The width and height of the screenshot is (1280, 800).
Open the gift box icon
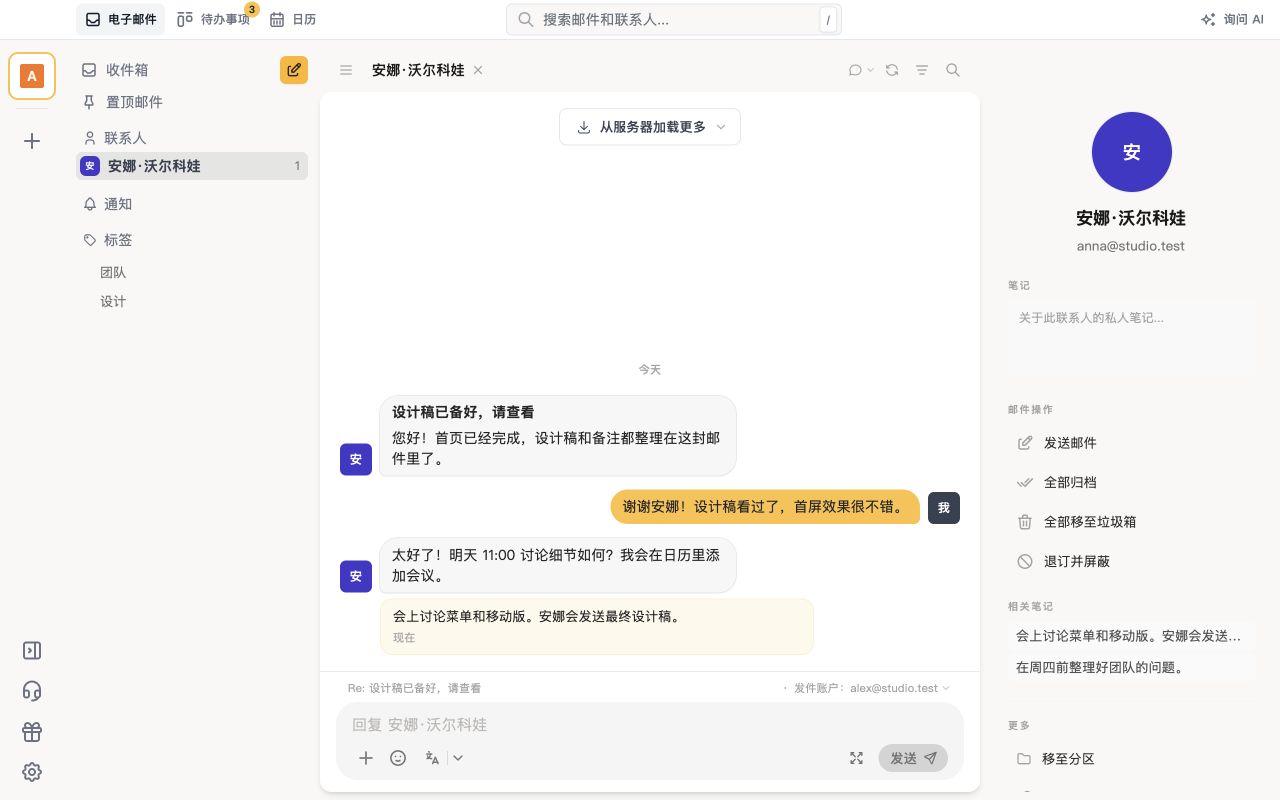coord(32,732)
